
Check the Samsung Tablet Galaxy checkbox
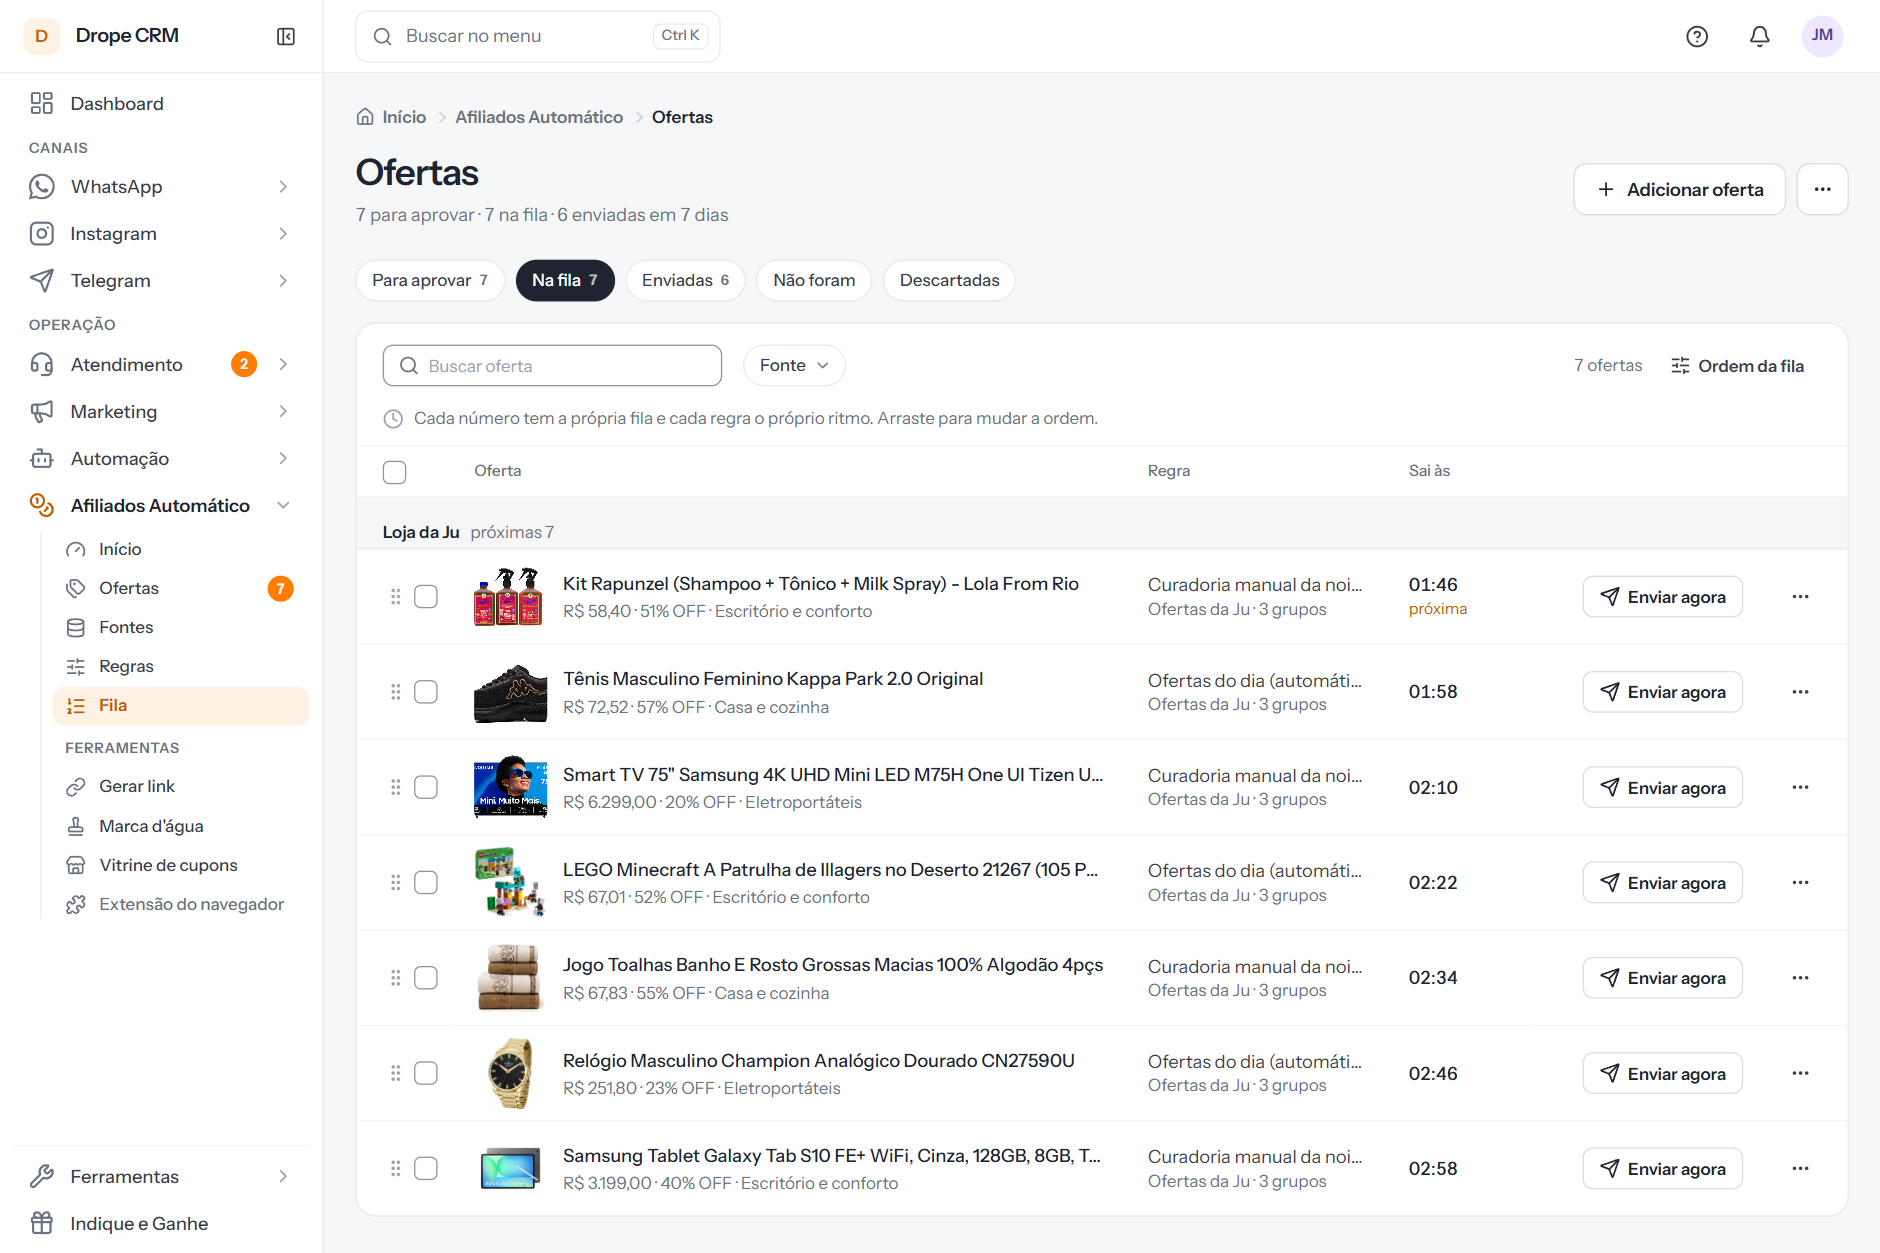click(x=426, y=1169)
